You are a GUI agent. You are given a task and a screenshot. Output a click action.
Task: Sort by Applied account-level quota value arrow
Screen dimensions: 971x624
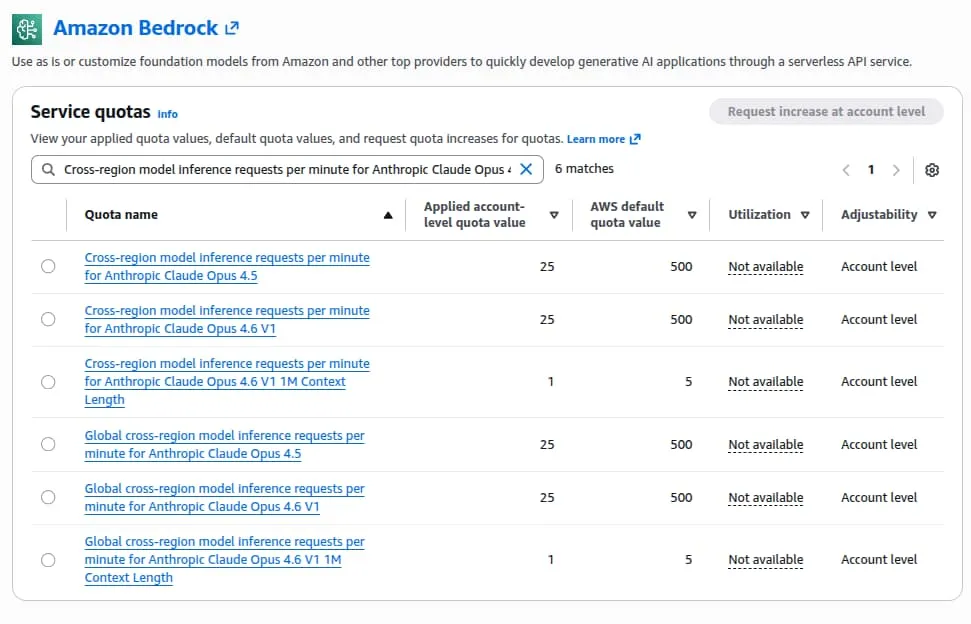554,215
